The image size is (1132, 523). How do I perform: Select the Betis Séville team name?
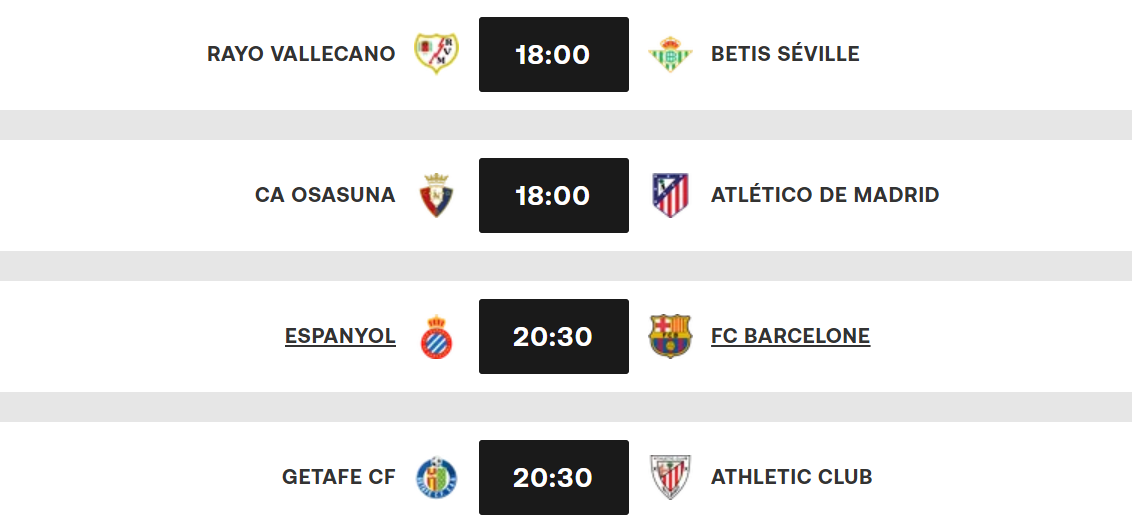[x=785, y=54]
